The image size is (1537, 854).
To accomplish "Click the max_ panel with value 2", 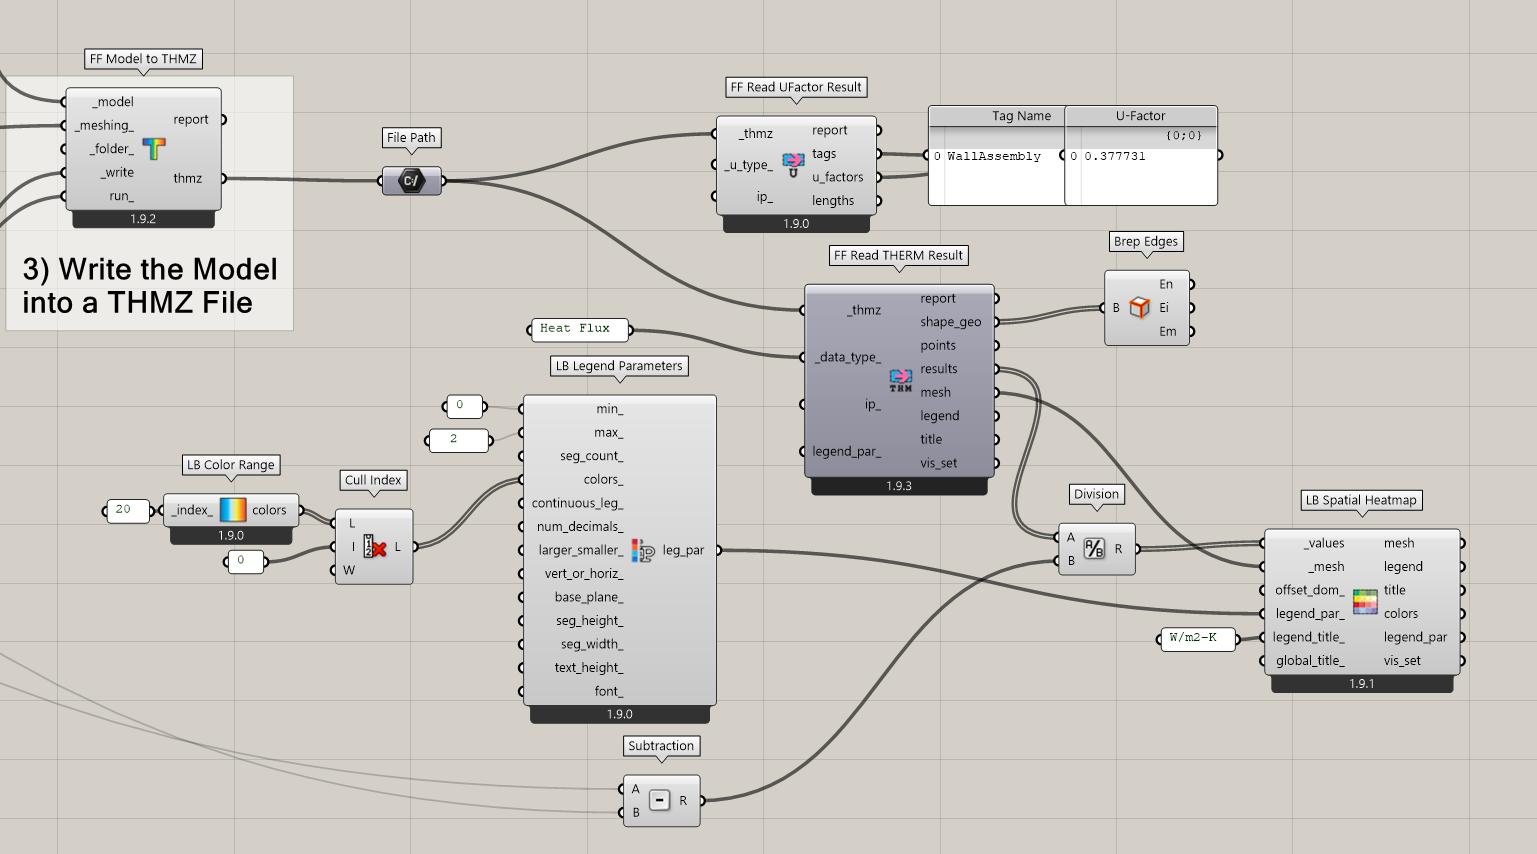I will coord(456,439).
